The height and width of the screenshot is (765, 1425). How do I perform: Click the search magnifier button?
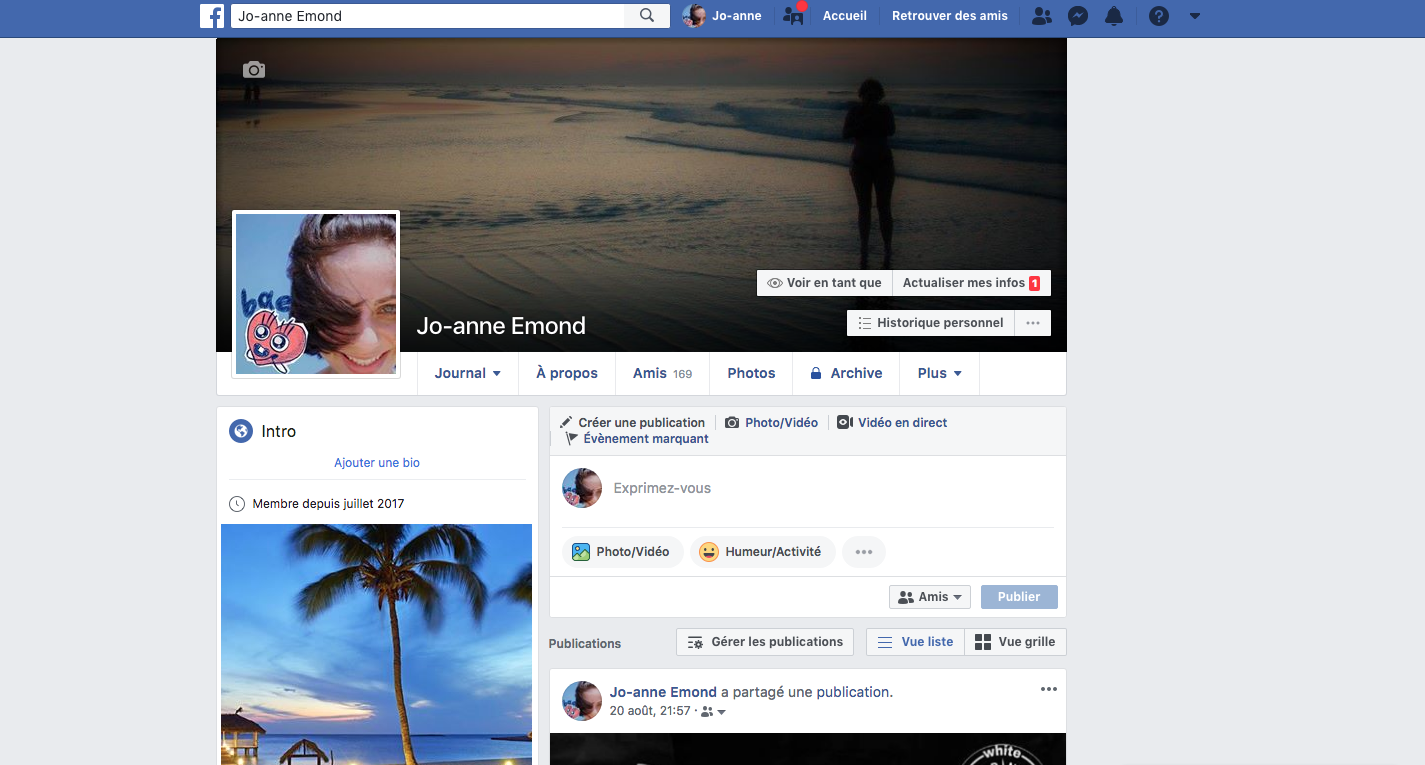(x=647, y=16)
